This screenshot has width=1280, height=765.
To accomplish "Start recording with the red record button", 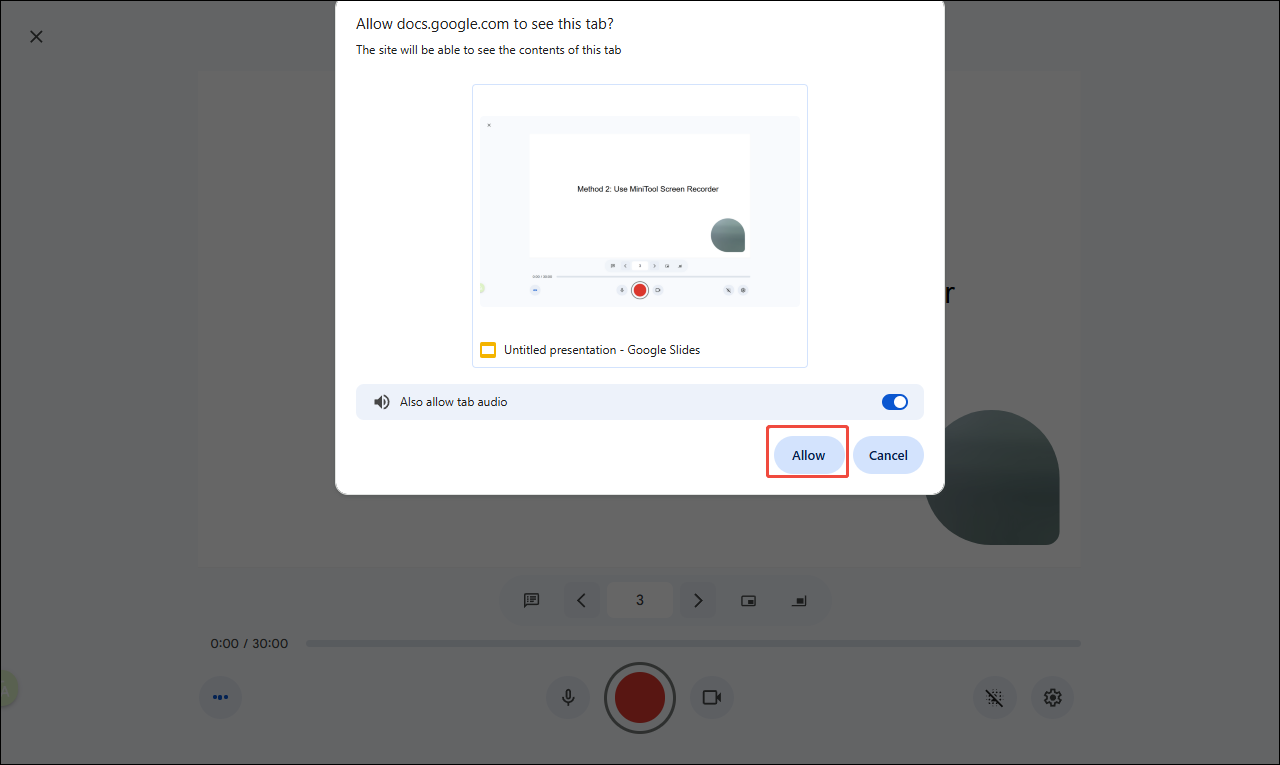I will coord(639,697).
